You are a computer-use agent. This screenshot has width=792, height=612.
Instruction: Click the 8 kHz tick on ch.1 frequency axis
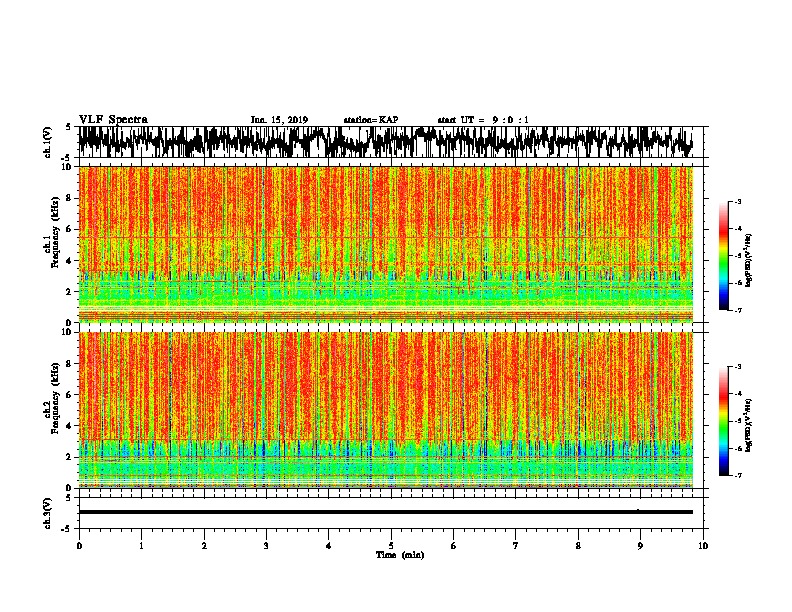70,198
